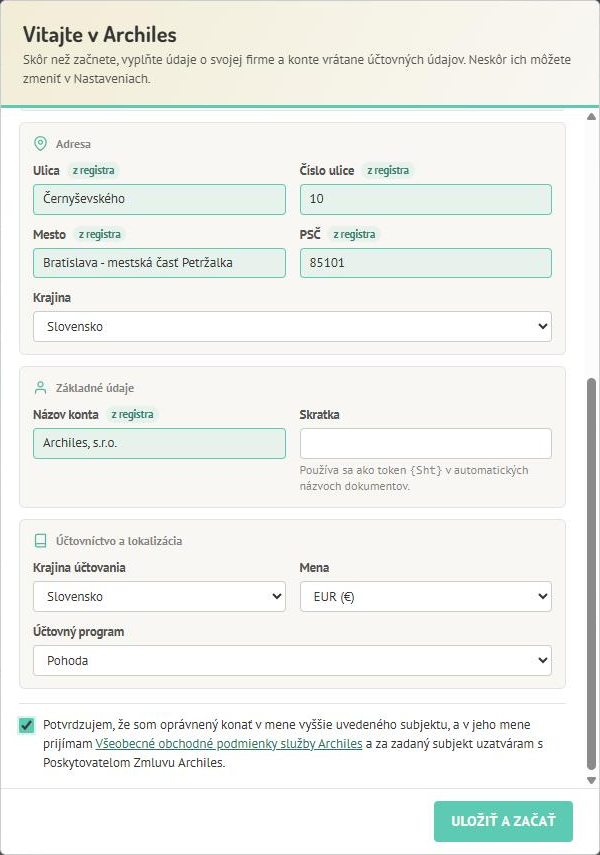Click the PSČ postal code field
This screenshot has height=855, width=600.
tap(425, 263)
